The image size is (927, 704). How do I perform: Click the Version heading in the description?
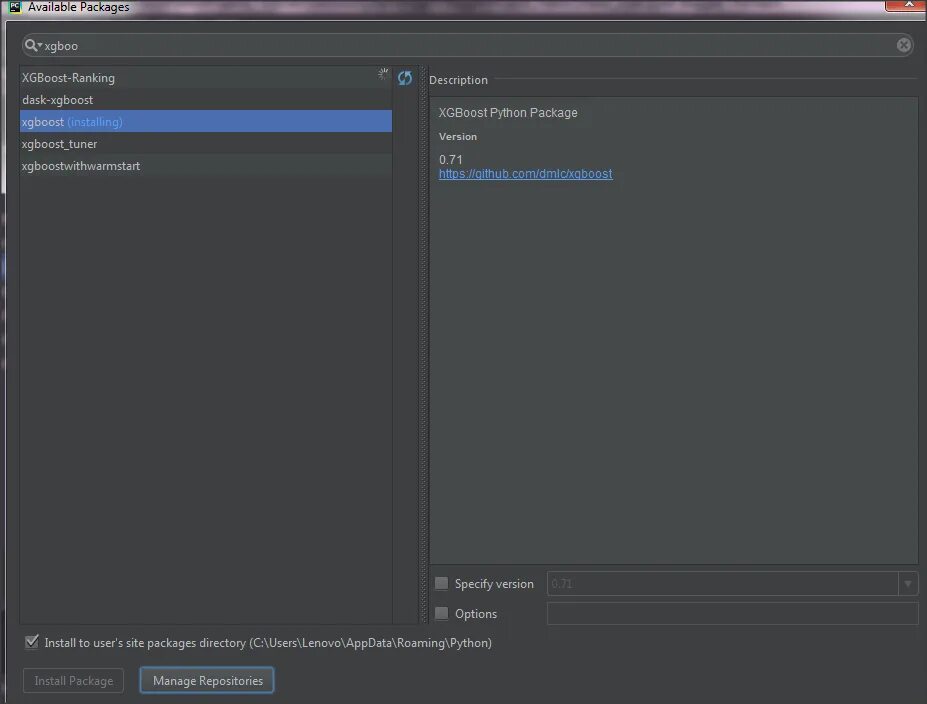click(x=458, y=137)
